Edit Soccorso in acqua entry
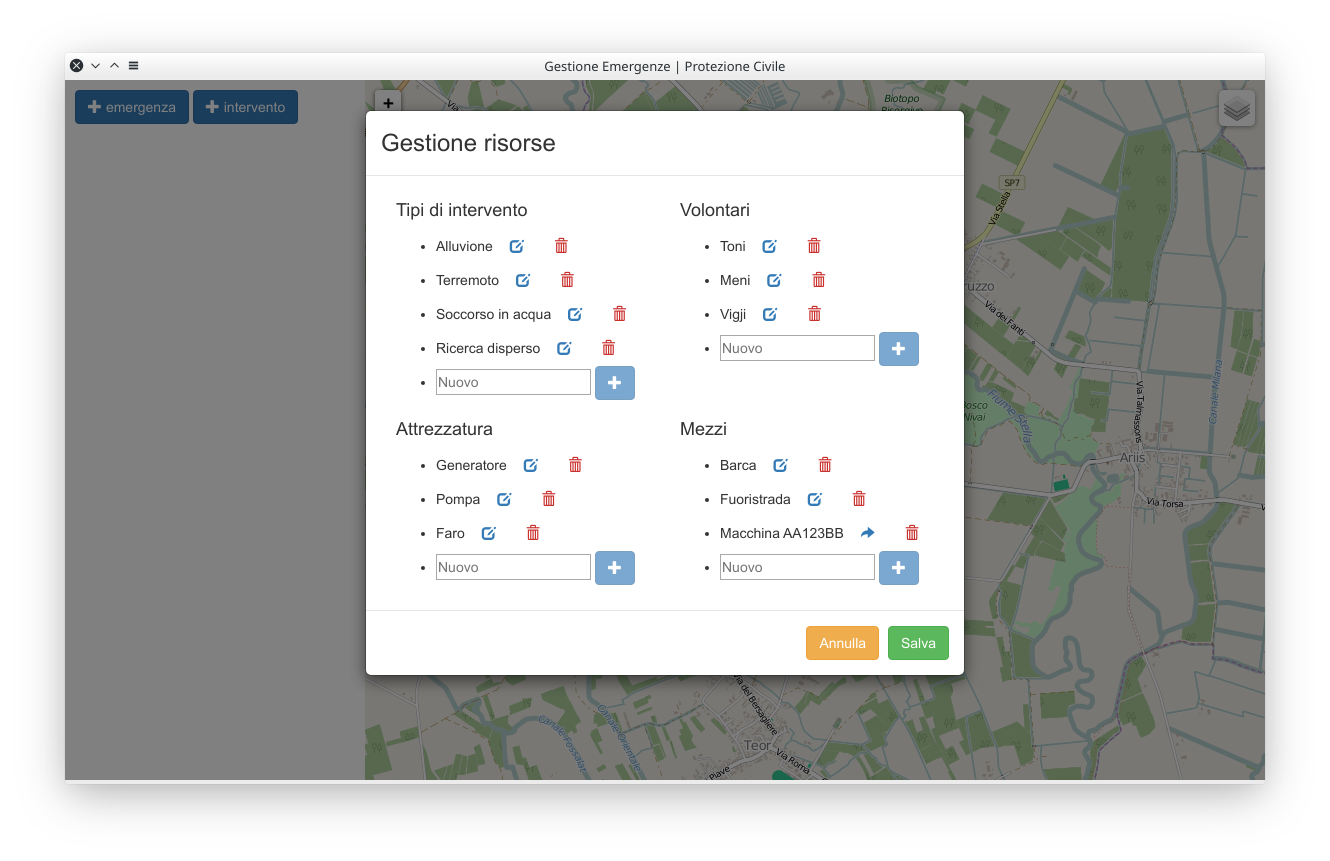This screenshot has height=861, width=1330. click(x=575, y=314)
